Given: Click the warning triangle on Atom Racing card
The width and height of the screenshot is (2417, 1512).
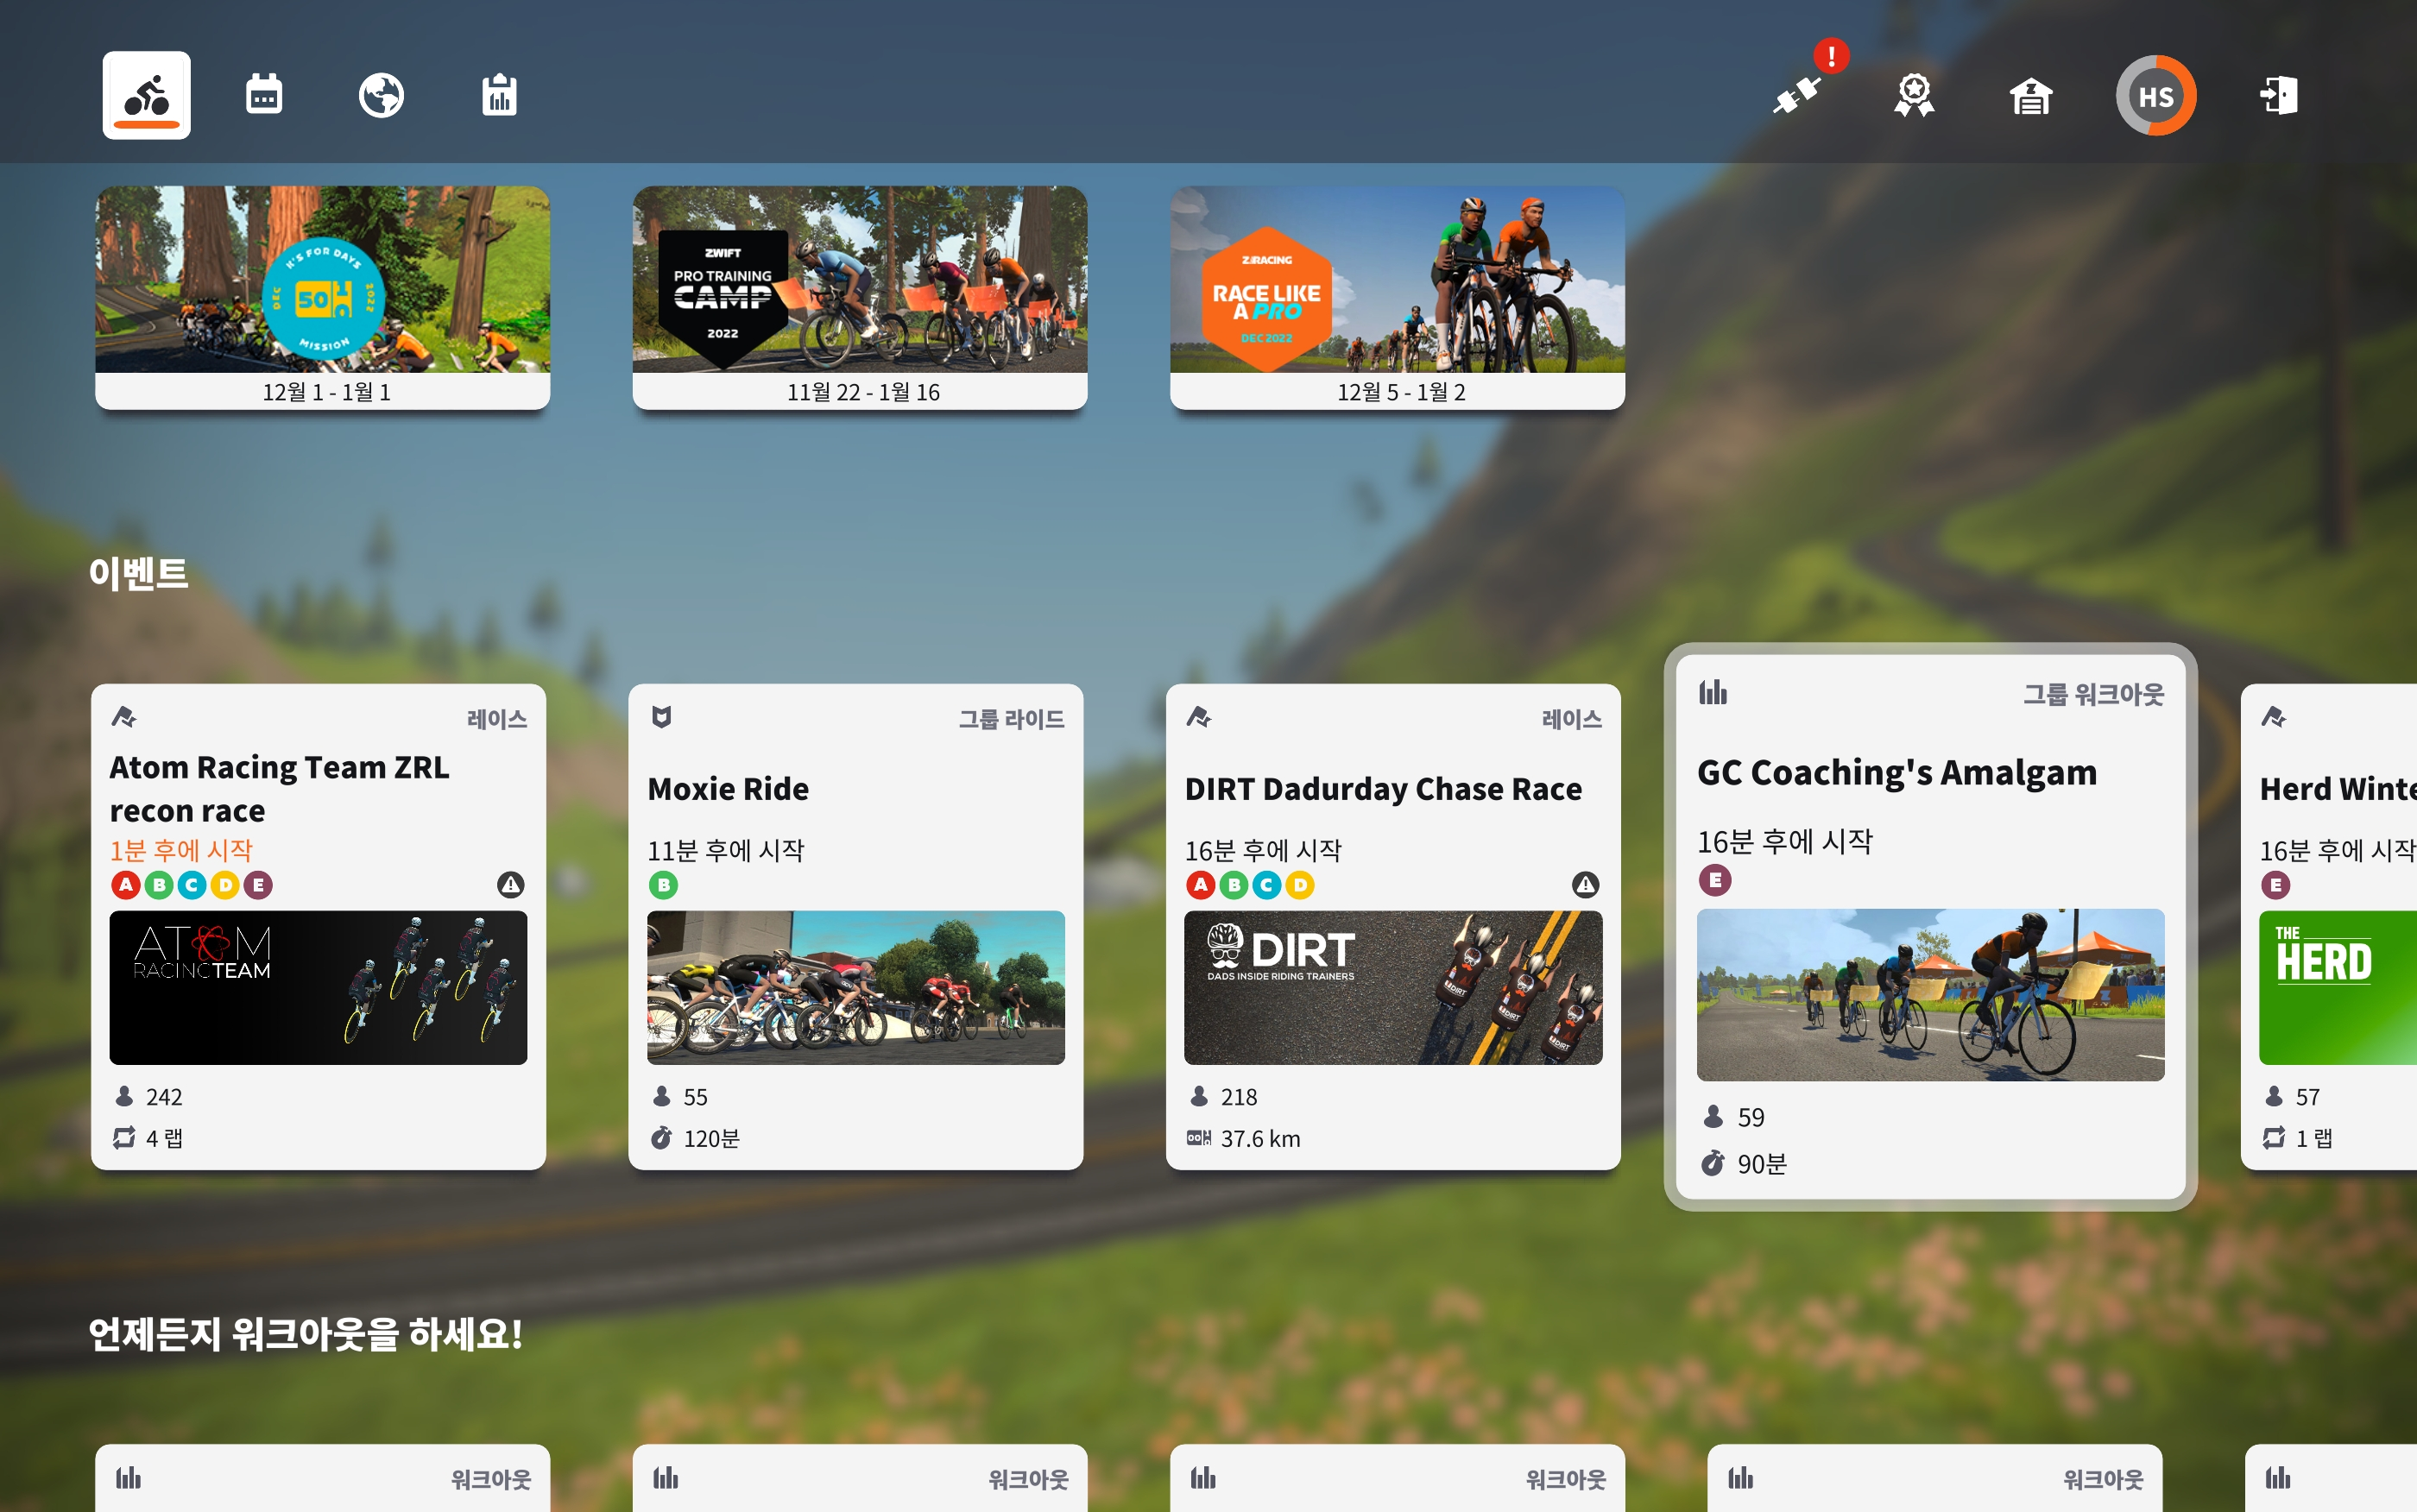Looking at the screenshot, I should (x=511, y=885).
